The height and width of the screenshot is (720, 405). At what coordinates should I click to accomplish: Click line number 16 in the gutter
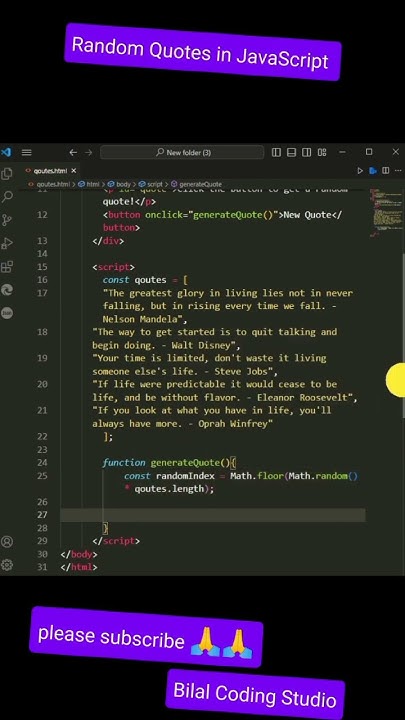[42, 280]
